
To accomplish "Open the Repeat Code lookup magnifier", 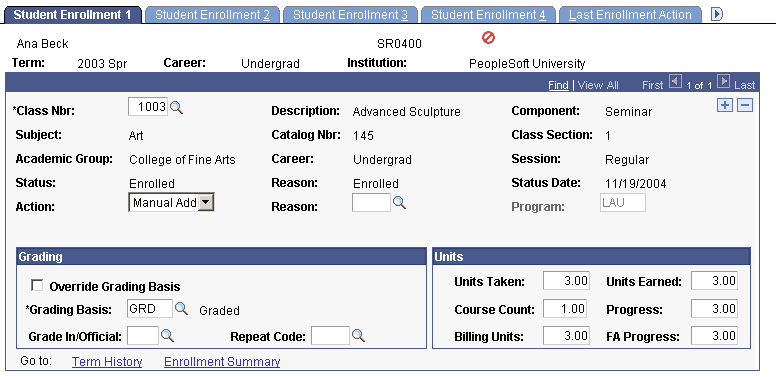I will point(358,336).
